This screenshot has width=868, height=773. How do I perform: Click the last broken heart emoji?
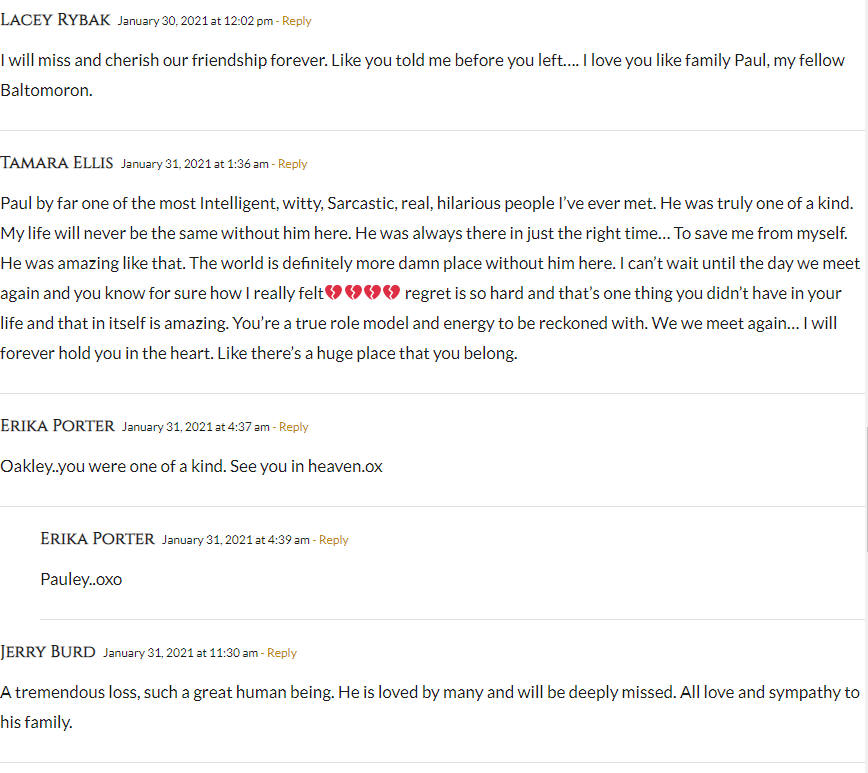[x=391, y=292]
